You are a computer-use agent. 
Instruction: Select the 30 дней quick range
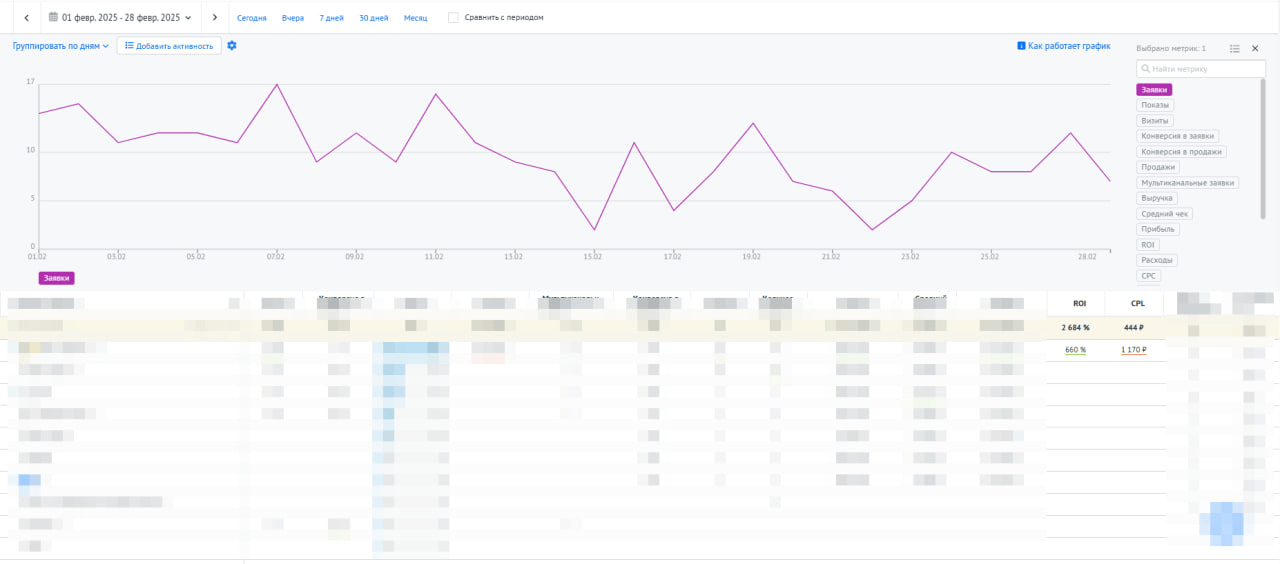[374, 18]
